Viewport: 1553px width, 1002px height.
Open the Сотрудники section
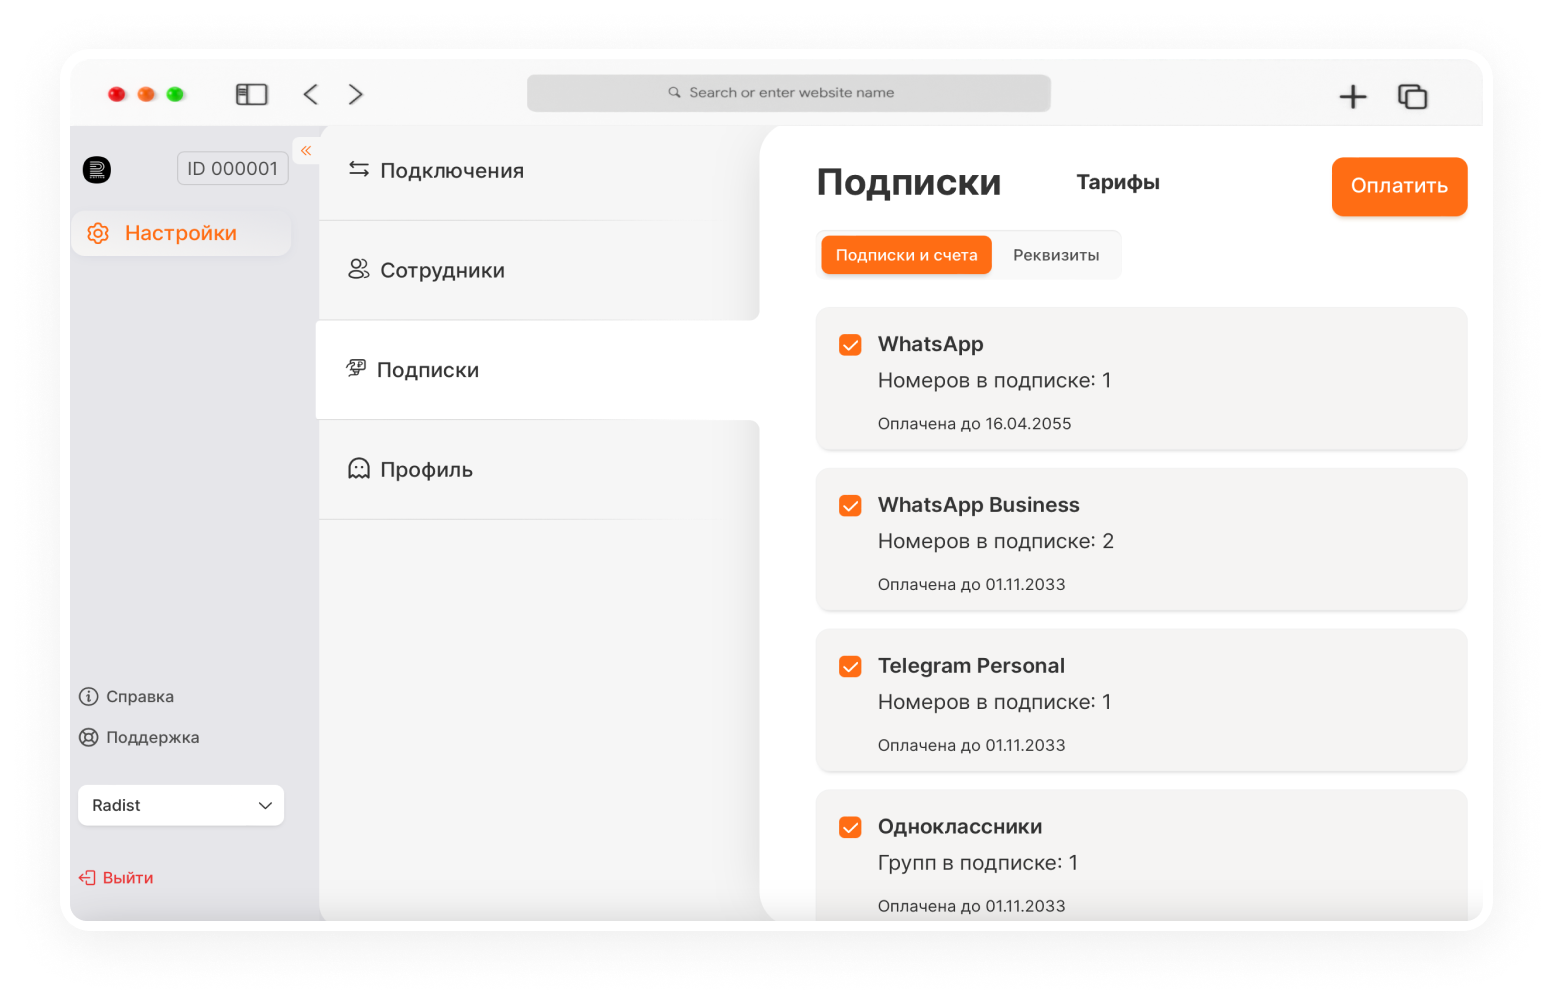[538, 270]
